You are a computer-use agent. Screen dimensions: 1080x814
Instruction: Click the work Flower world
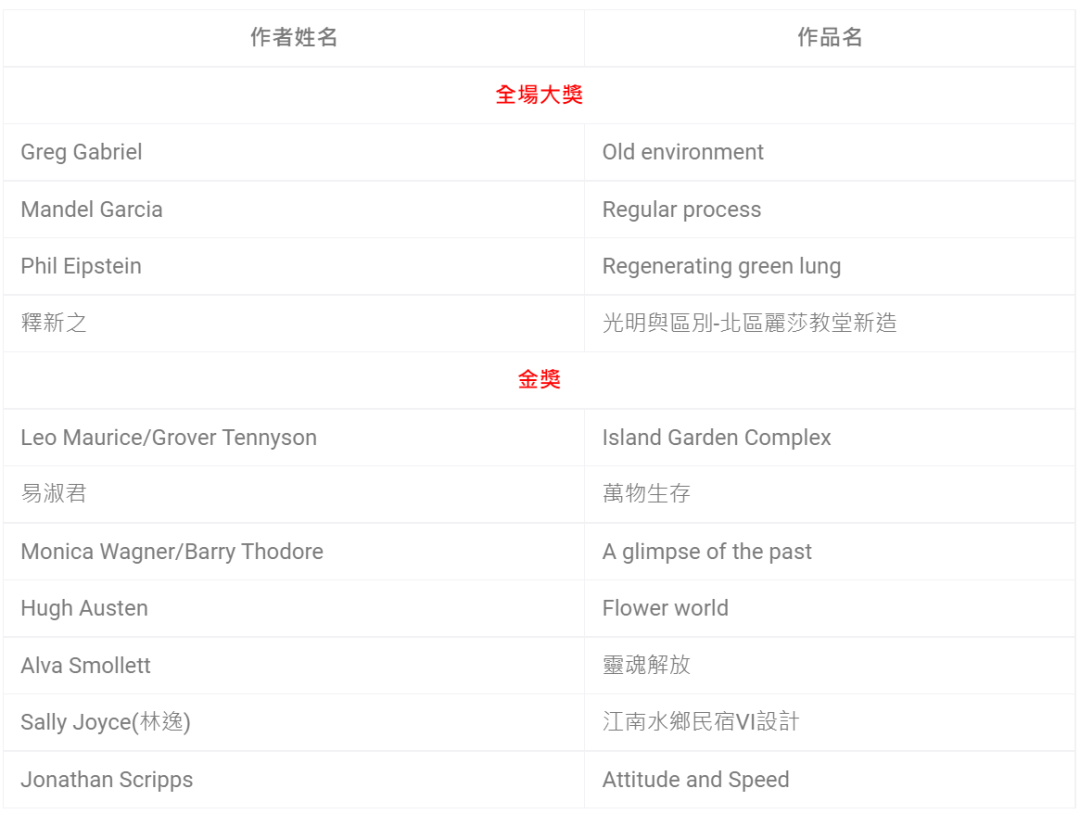point(665,609)
